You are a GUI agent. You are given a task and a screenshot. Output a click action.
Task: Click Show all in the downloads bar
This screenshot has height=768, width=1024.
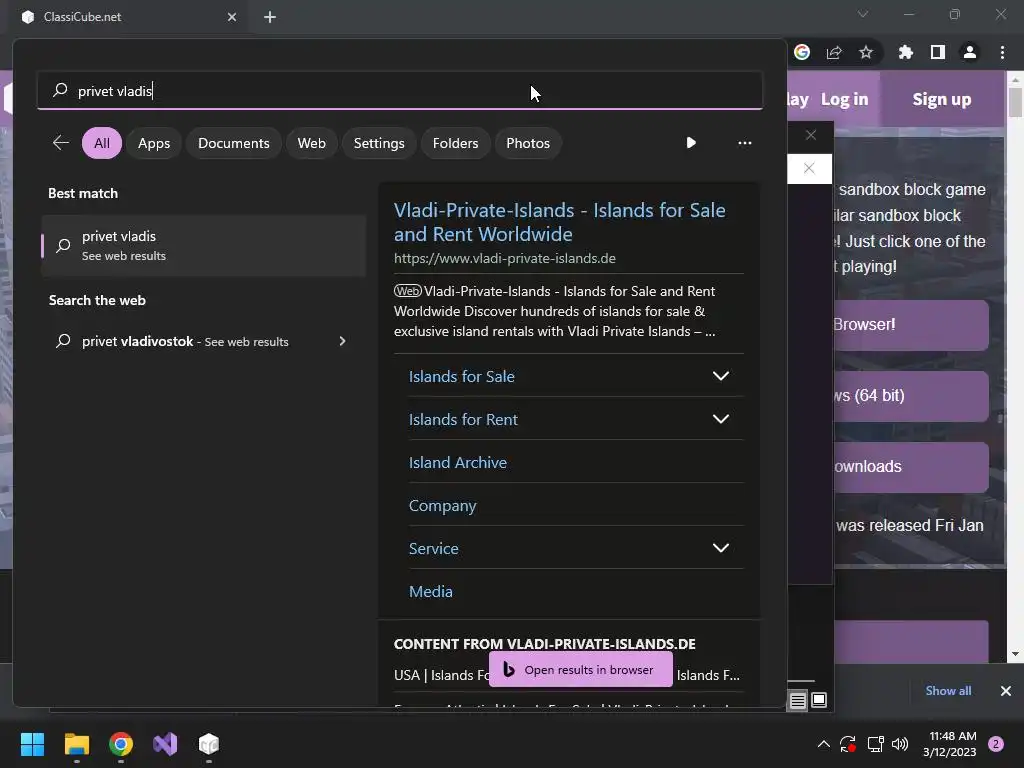pyautogui.click(x=948, y=691)
